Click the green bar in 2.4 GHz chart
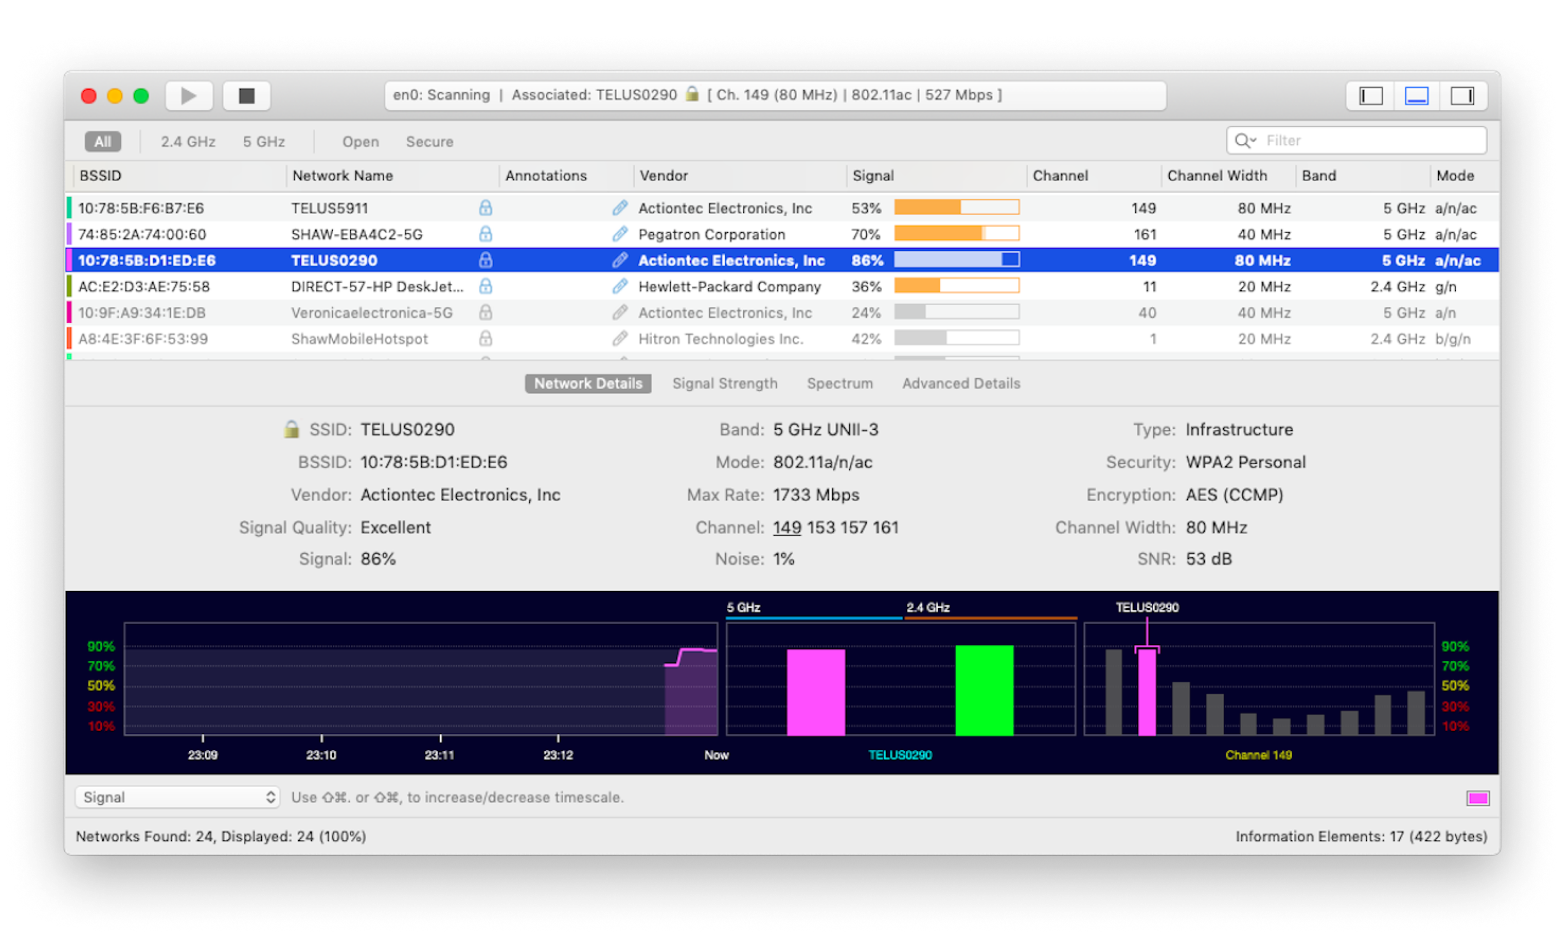The height and width of the screenshot is (948, 1560). click(984, 690)
